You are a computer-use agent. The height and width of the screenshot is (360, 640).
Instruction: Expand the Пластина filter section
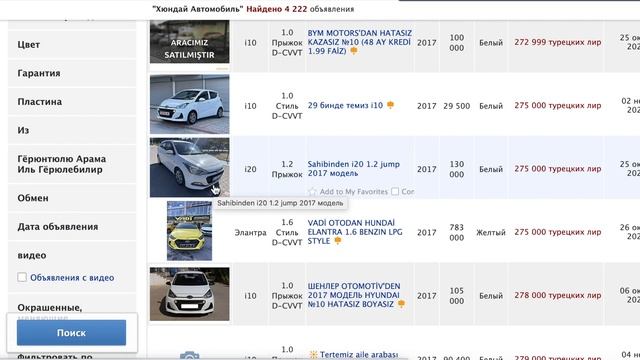72,102
